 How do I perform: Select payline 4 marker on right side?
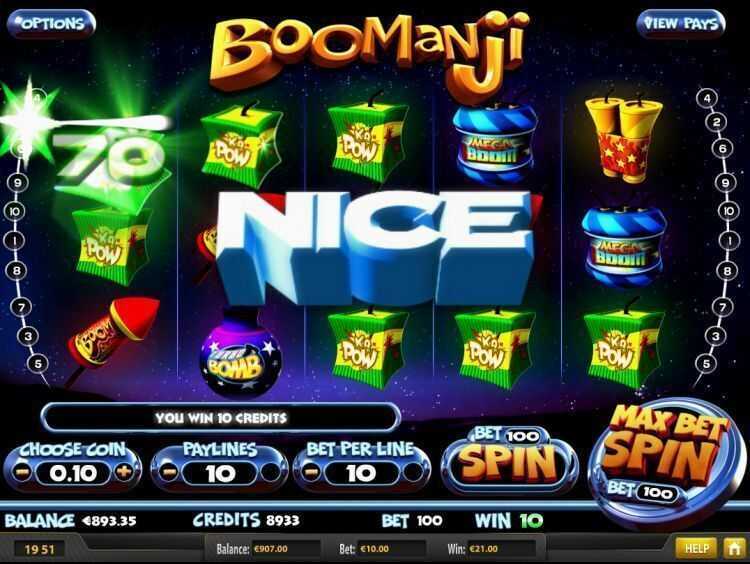click(x=707, y=99)
